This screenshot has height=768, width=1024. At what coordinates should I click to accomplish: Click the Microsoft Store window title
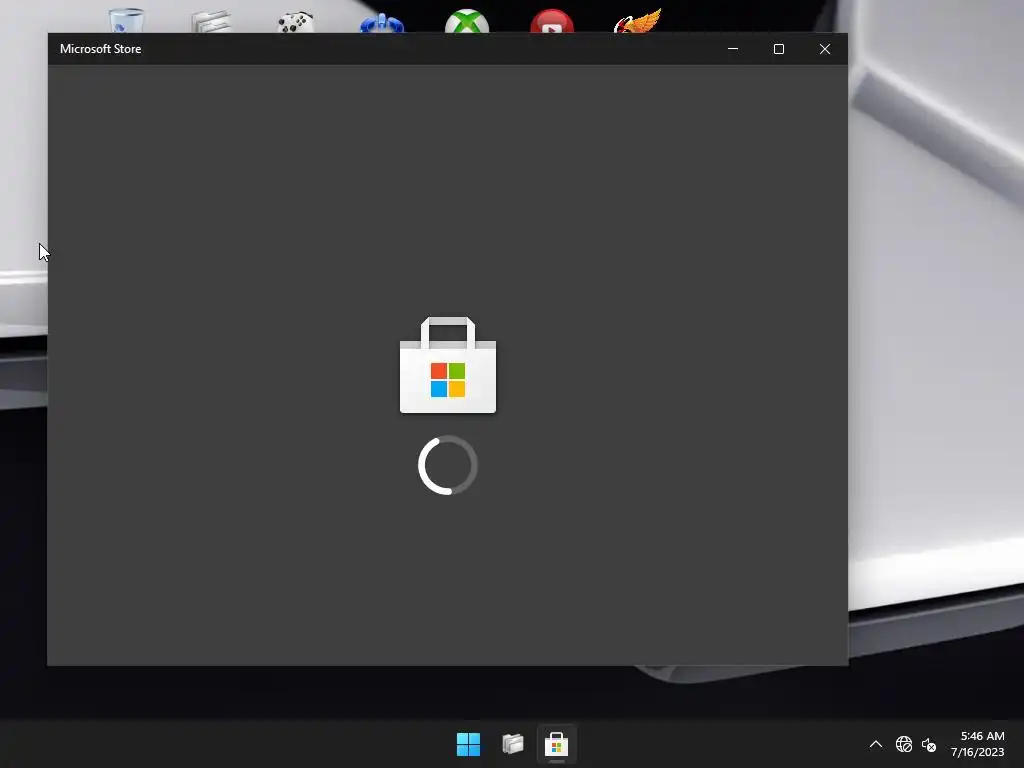pos(101,49)
